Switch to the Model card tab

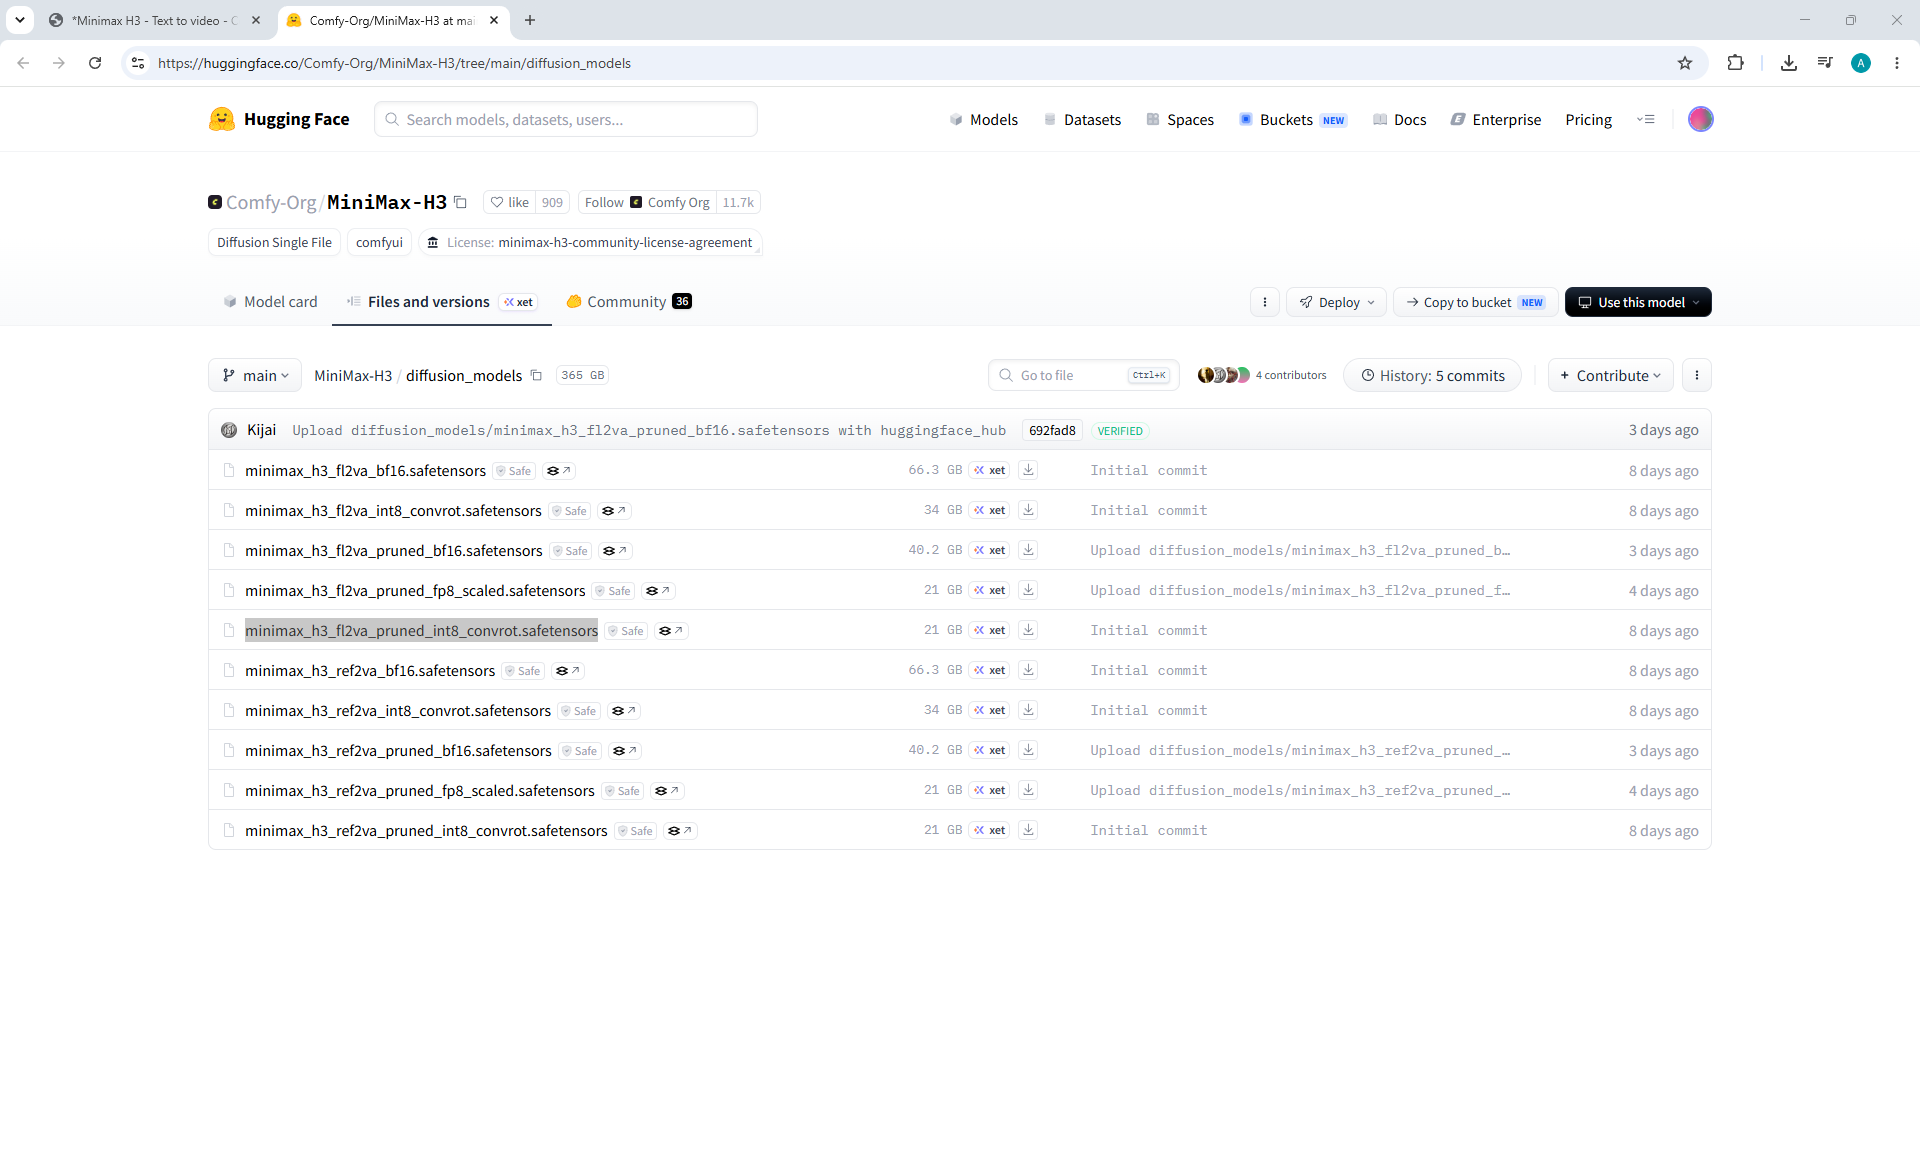(x=270, y=302)
